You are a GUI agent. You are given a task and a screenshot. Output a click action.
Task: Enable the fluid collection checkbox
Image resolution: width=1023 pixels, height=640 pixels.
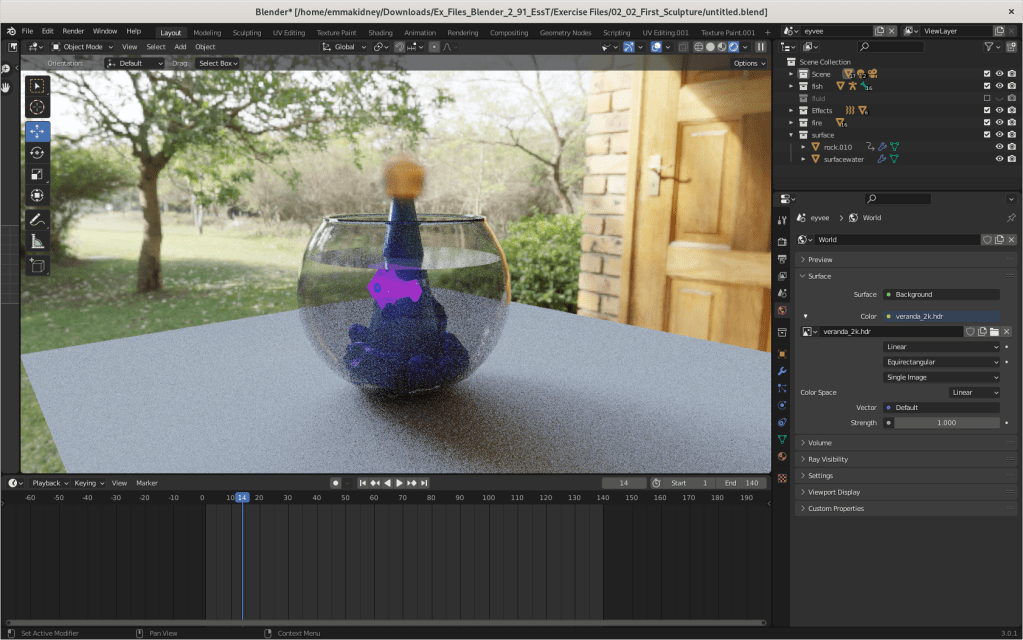click(987, 97)
